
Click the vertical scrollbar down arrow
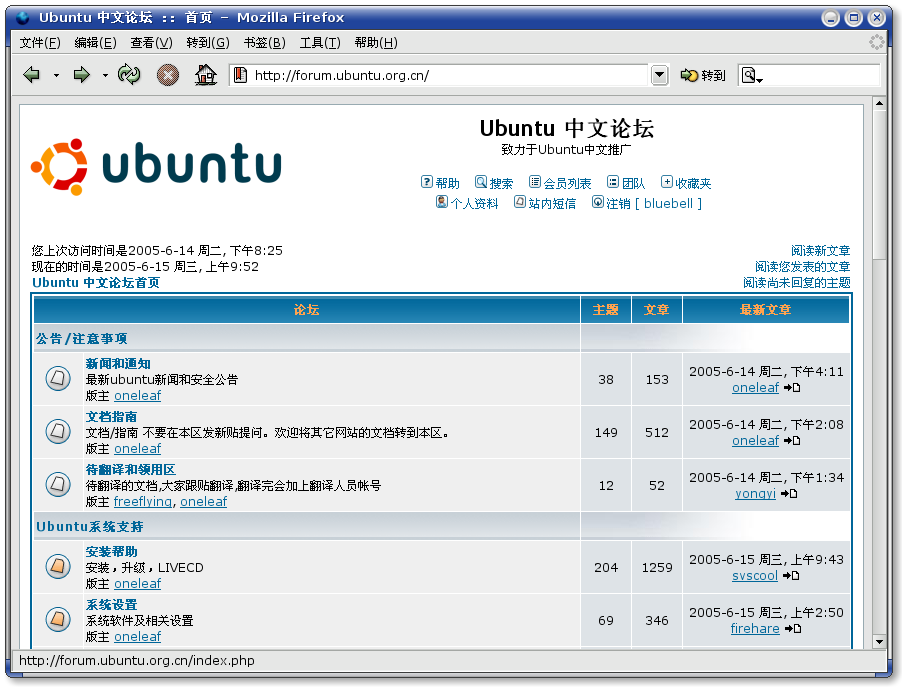pyautogui.click(x=879, y=642)
